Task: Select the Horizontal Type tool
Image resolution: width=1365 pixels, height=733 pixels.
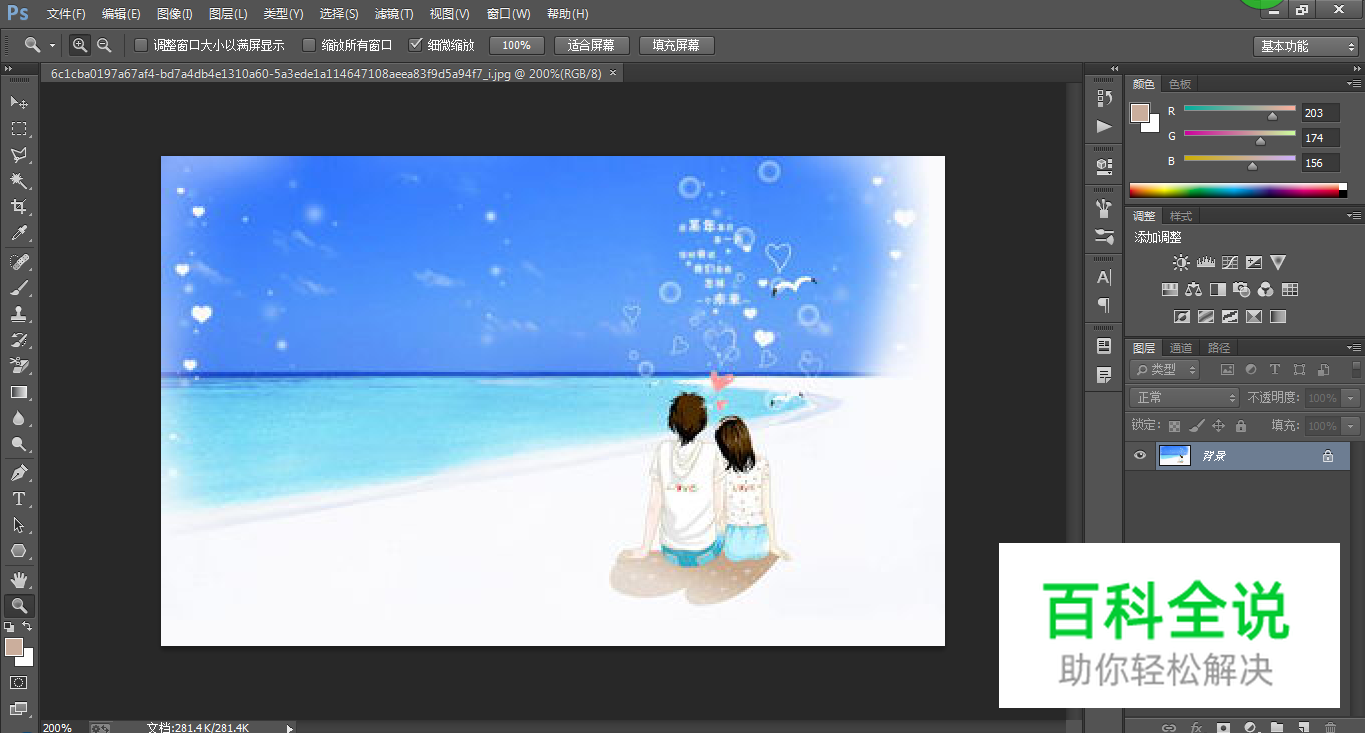Action: click(x=19, y=498)
